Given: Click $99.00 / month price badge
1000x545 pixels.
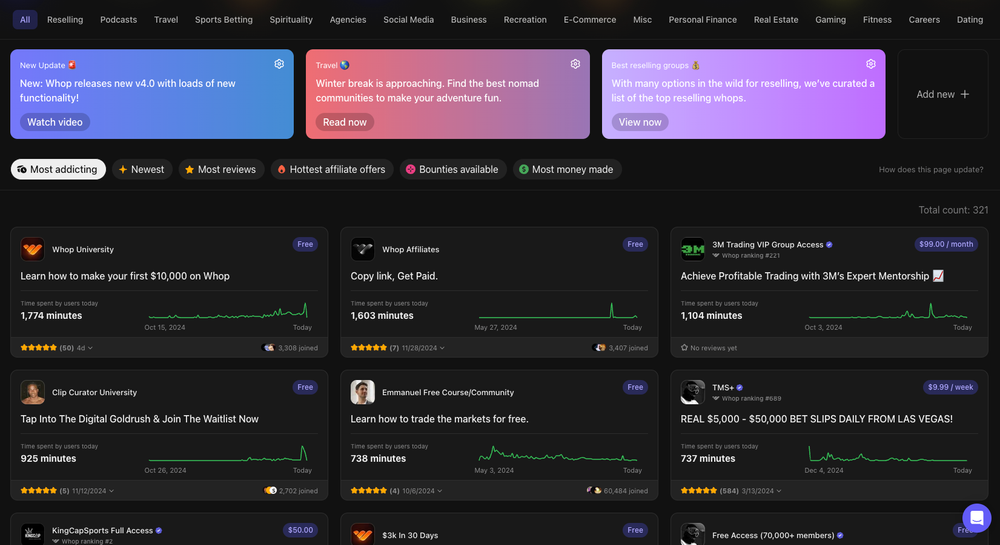Looking at the screenshot, I should point(946,244).
